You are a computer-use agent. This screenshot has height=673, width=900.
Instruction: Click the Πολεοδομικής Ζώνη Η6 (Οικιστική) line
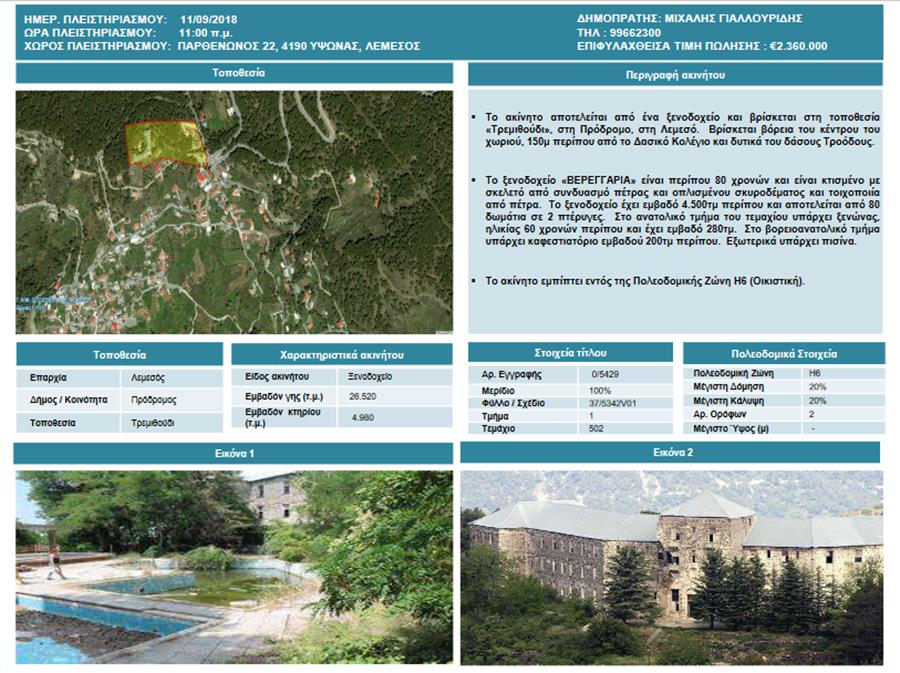click(x=645, y=281)
